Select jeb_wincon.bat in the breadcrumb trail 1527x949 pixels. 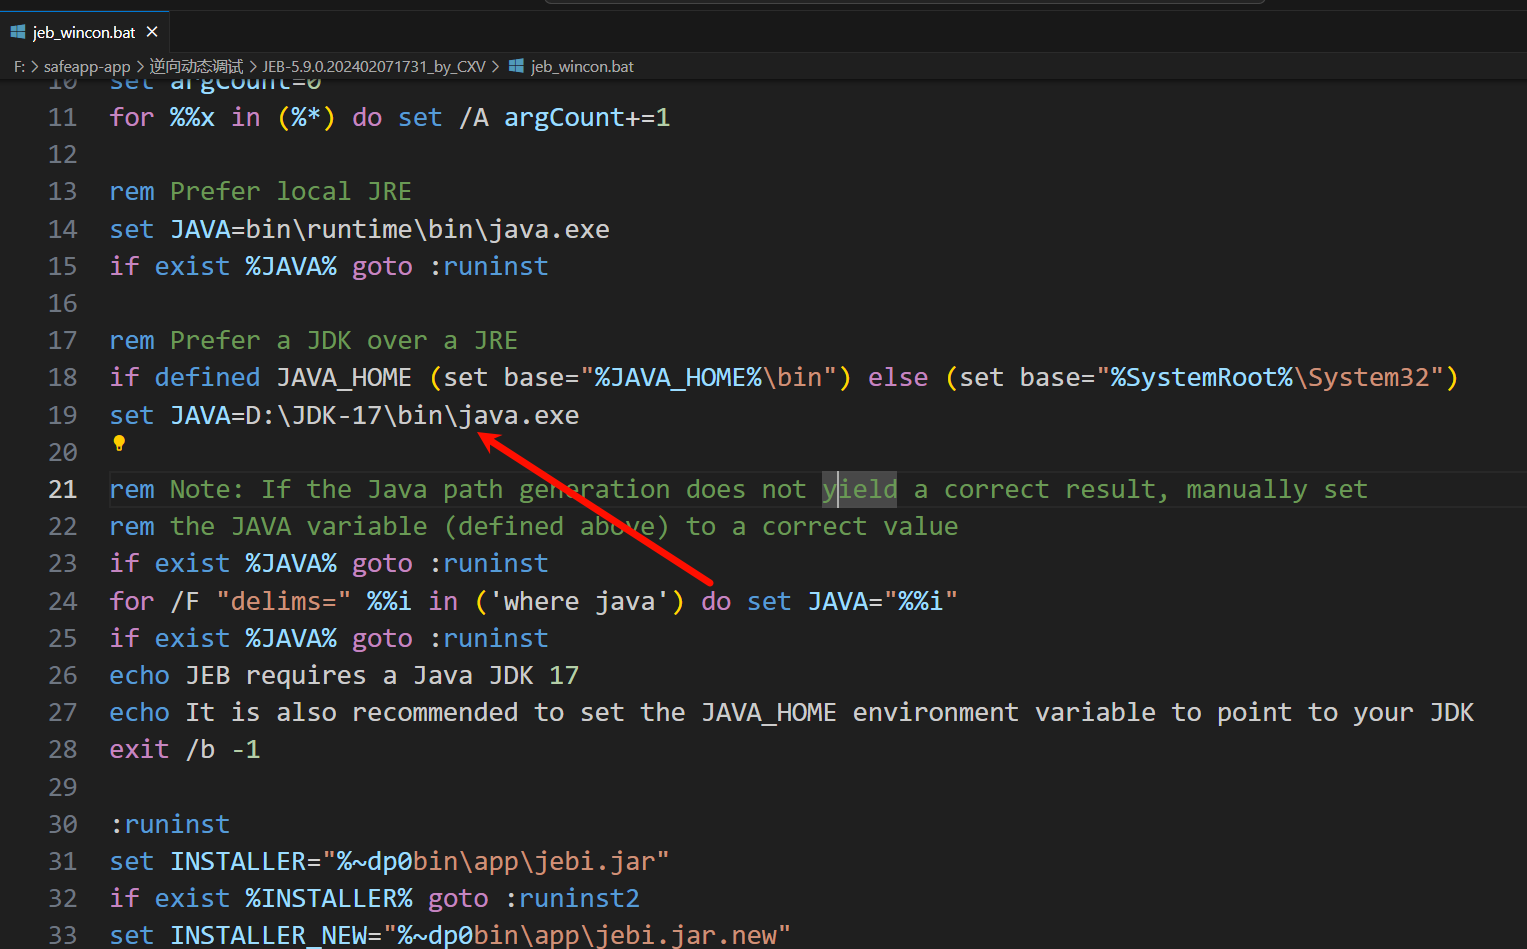581,66
